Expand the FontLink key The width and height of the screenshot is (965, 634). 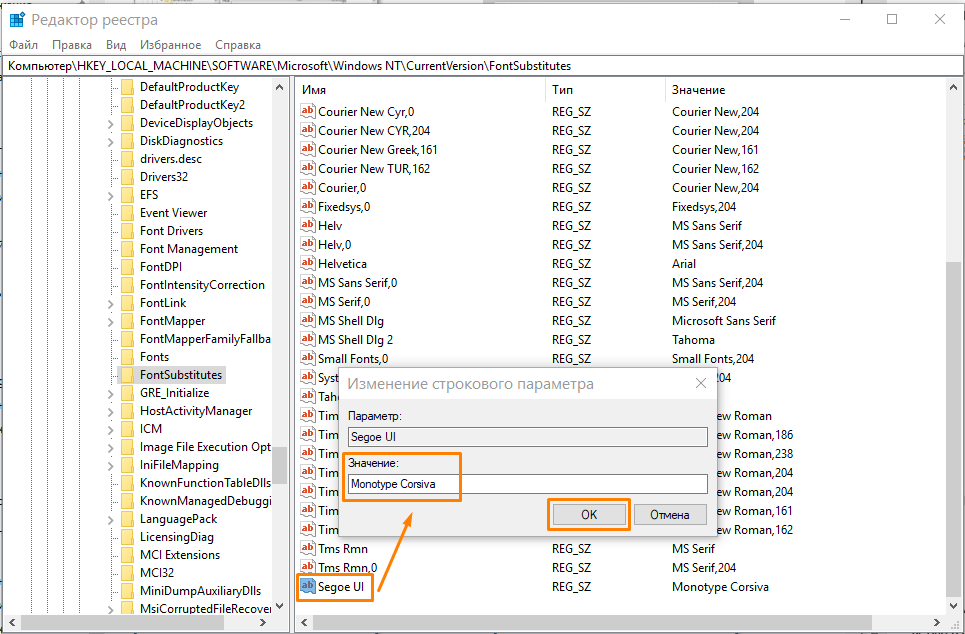point(111,303)
